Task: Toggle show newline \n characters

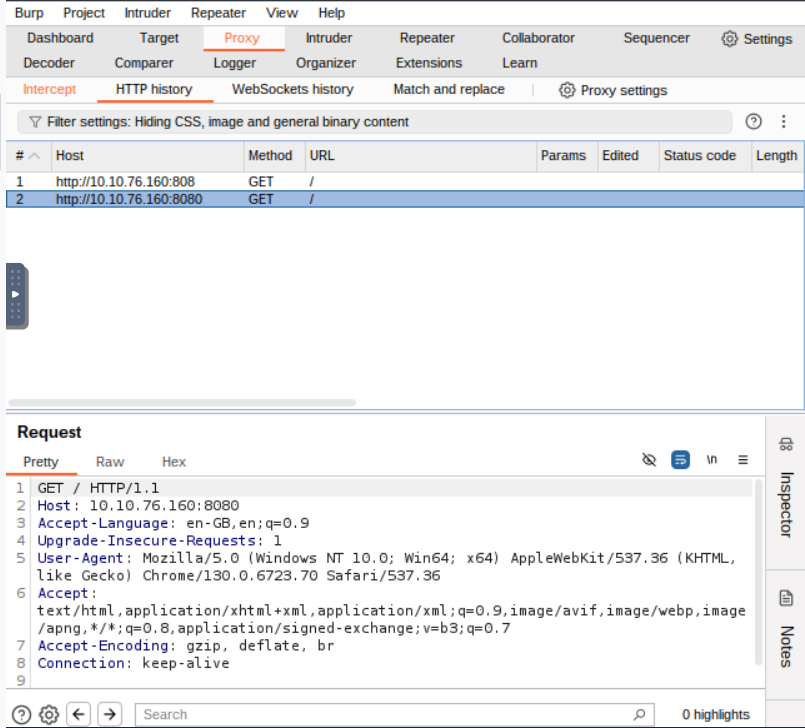Action: point(712,459)
